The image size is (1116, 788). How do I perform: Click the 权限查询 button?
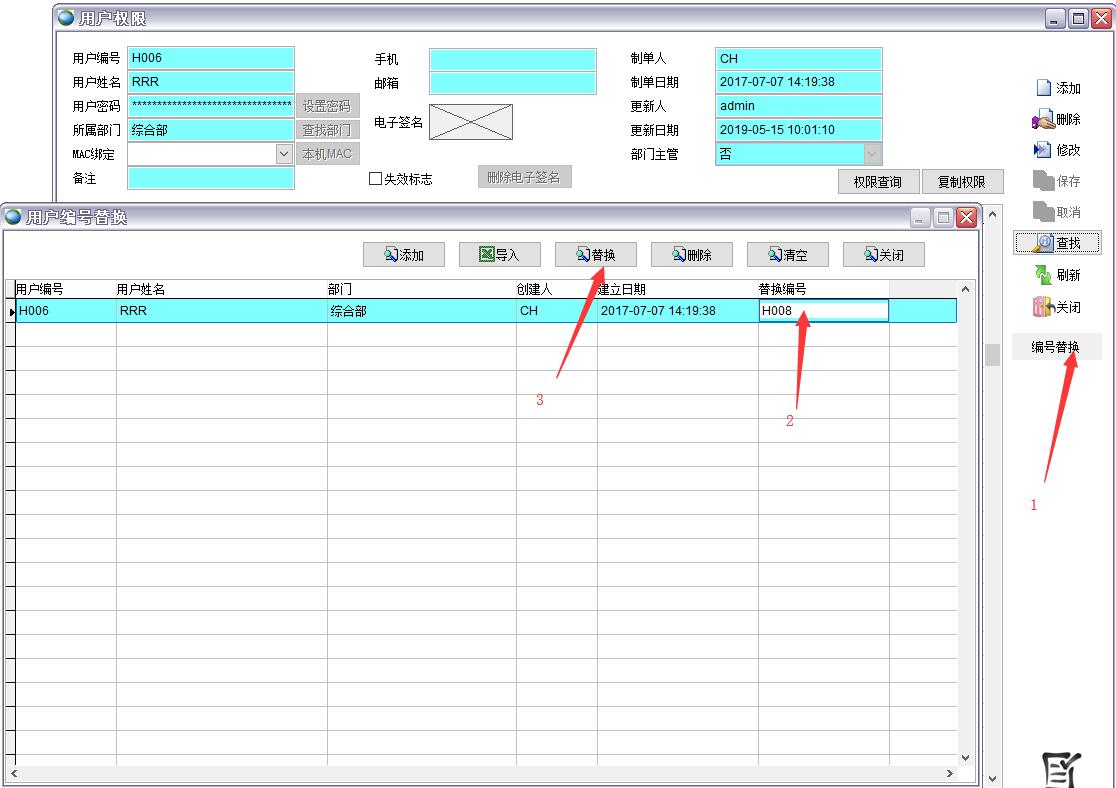877,182
